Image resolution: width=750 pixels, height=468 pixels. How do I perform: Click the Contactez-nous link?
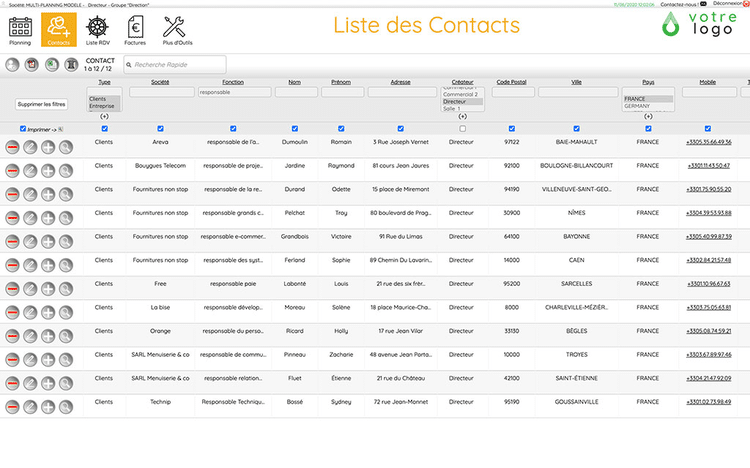680,4
